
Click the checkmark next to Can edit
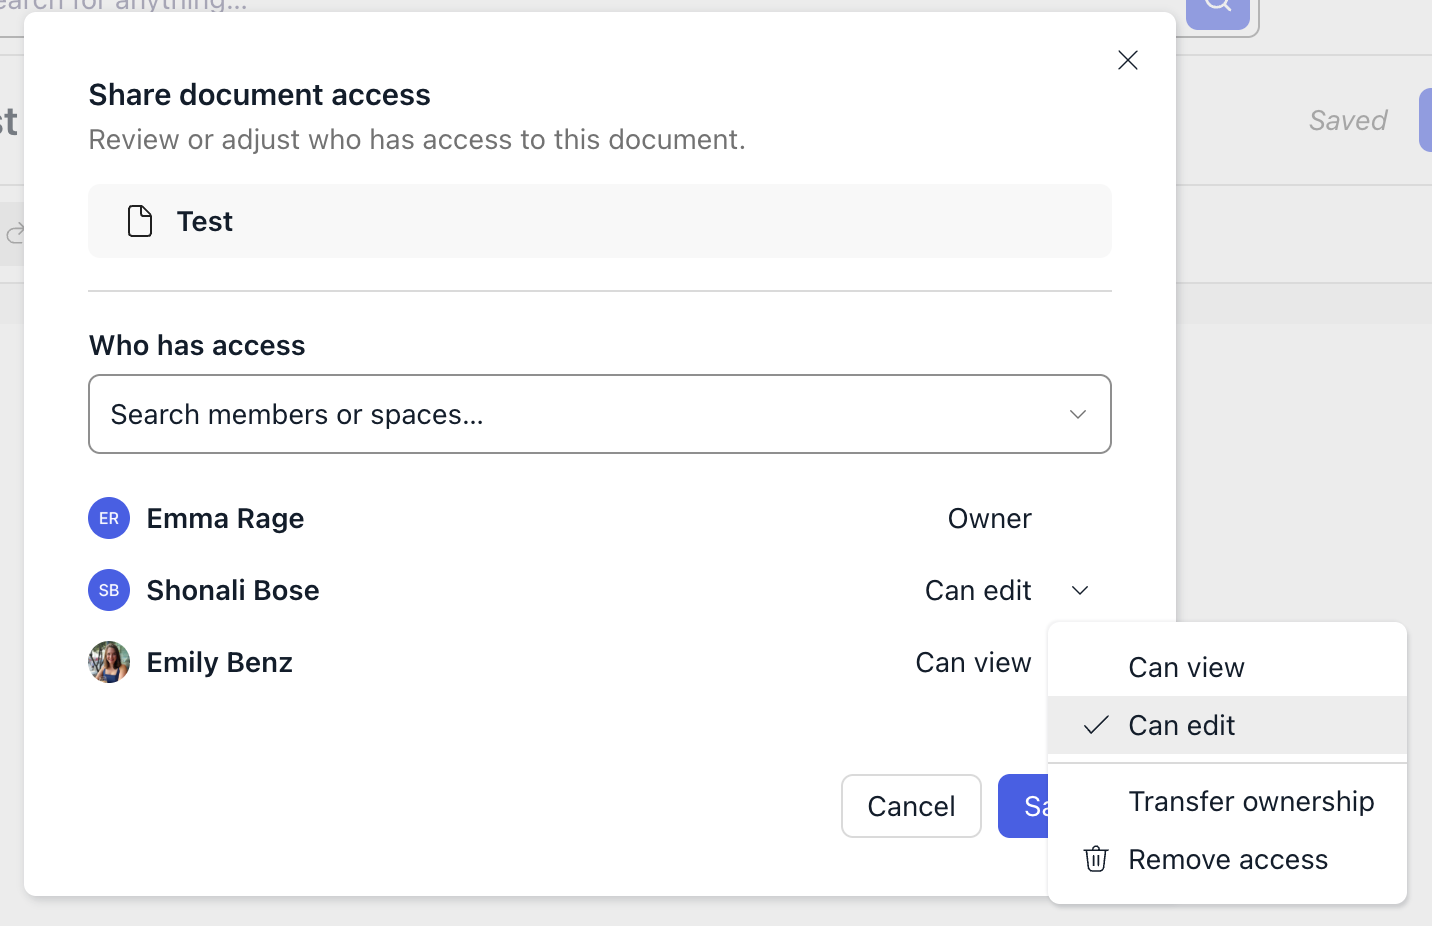1096,725
